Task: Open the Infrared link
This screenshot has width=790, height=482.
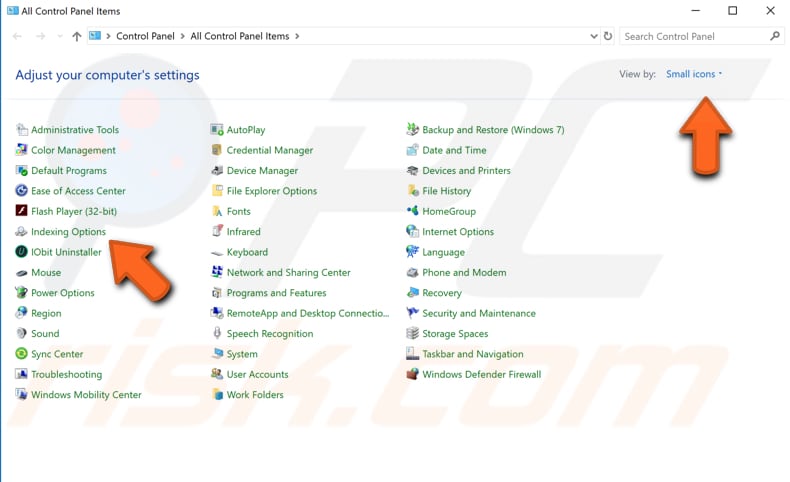Action: [243, 232]
